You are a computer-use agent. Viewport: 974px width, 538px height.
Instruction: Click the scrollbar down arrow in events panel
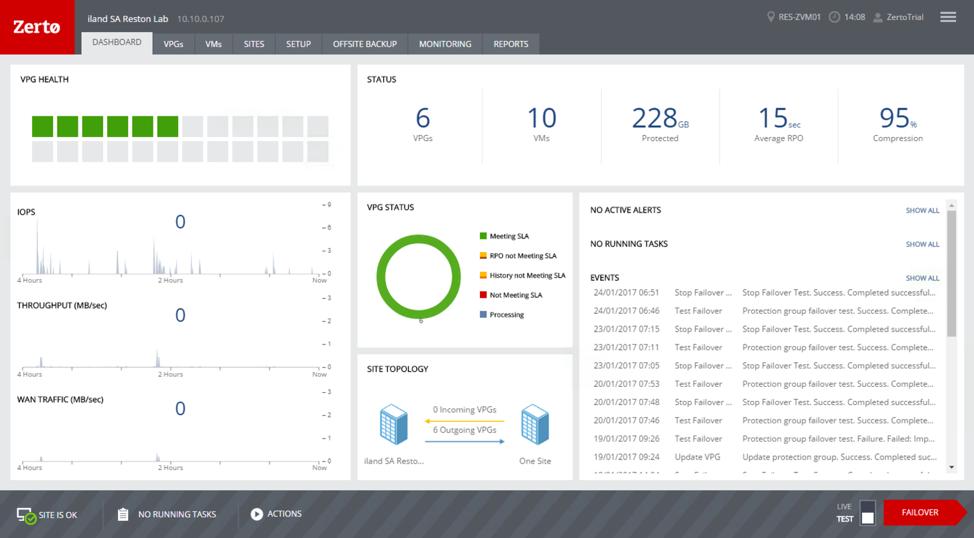click(x=951, y=467)
